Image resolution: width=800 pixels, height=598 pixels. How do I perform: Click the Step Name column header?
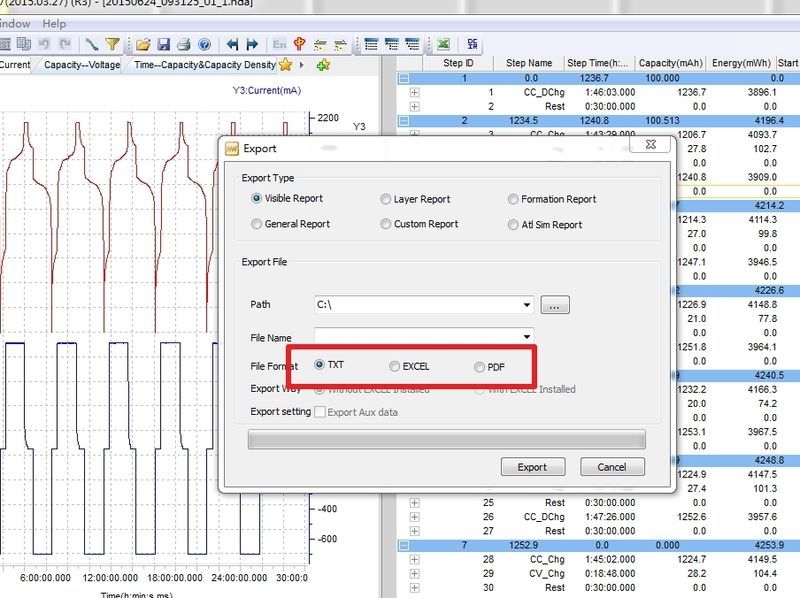pyautogui.click(x=529, y=63)
